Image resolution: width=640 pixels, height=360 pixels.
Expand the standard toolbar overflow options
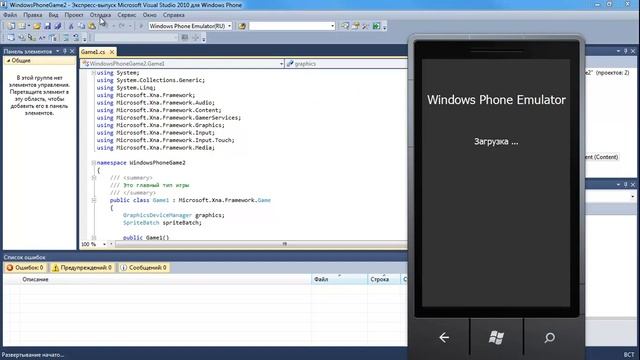tap(385, 27)
